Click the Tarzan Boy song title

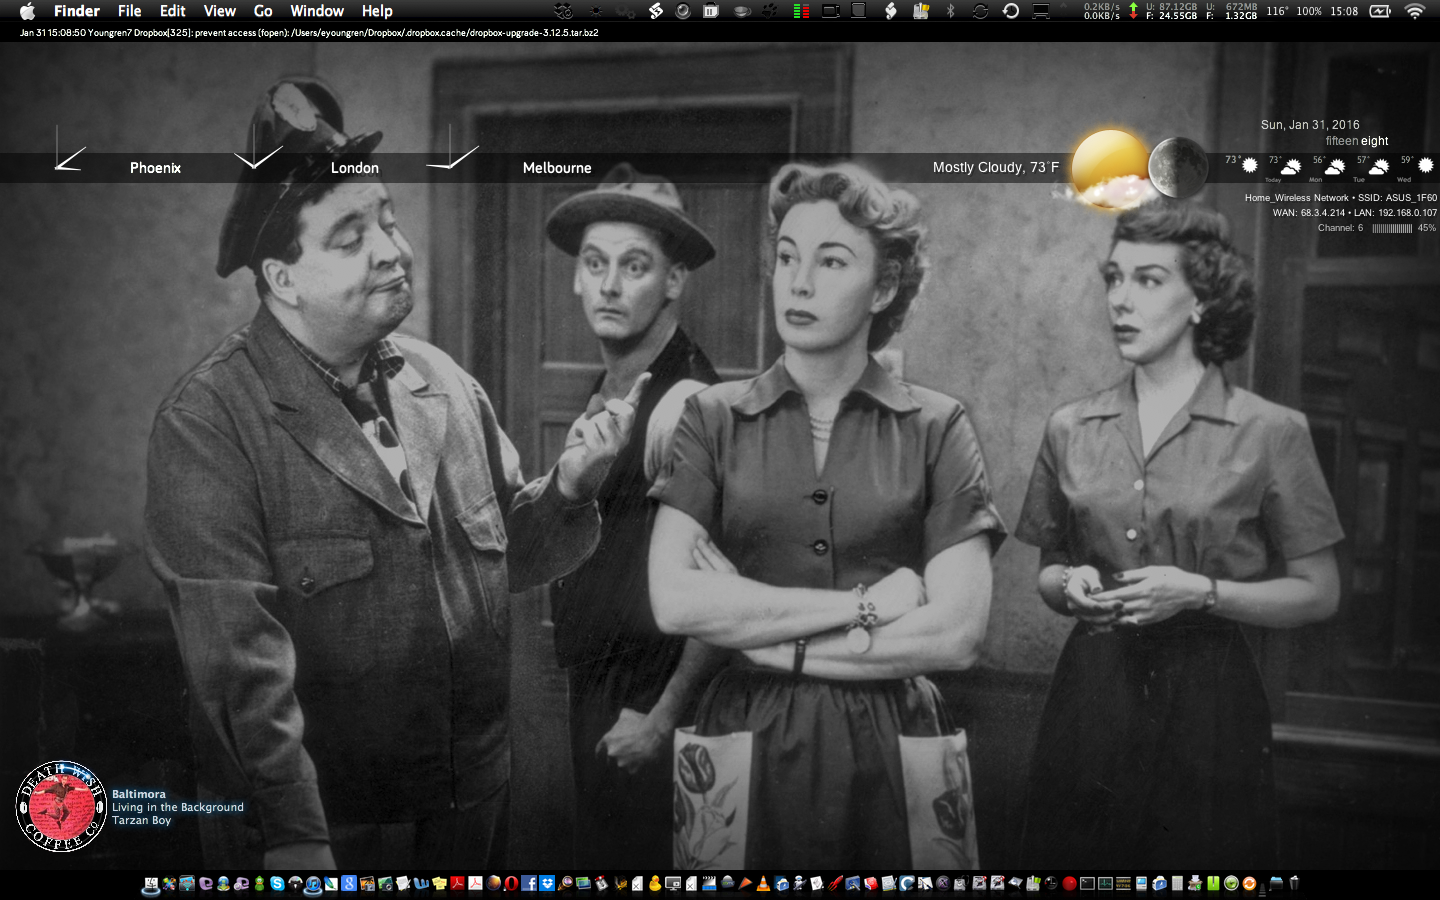[141, 820]
